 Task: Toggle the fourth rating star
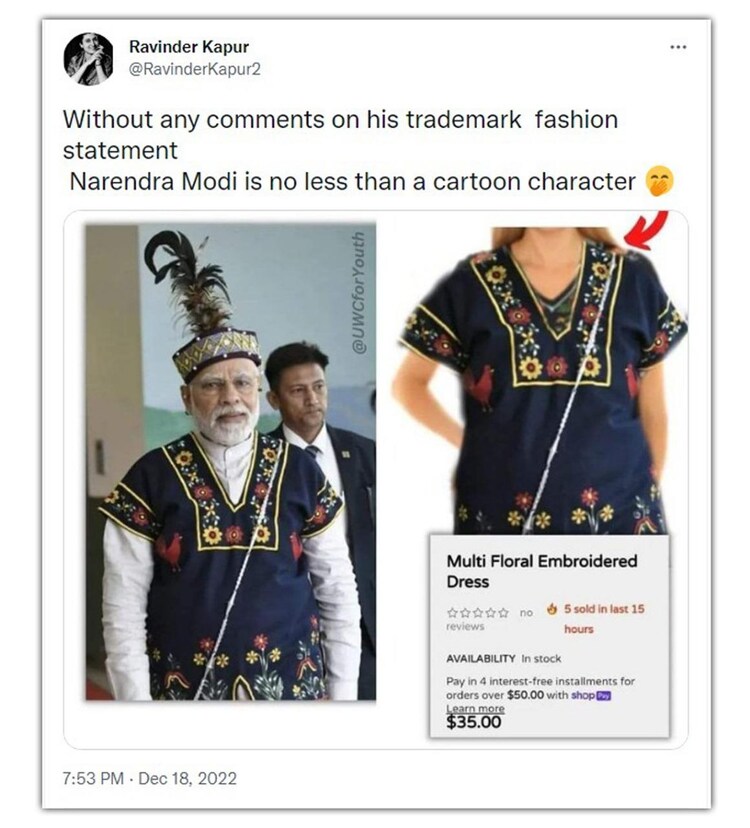click(492, 613)
